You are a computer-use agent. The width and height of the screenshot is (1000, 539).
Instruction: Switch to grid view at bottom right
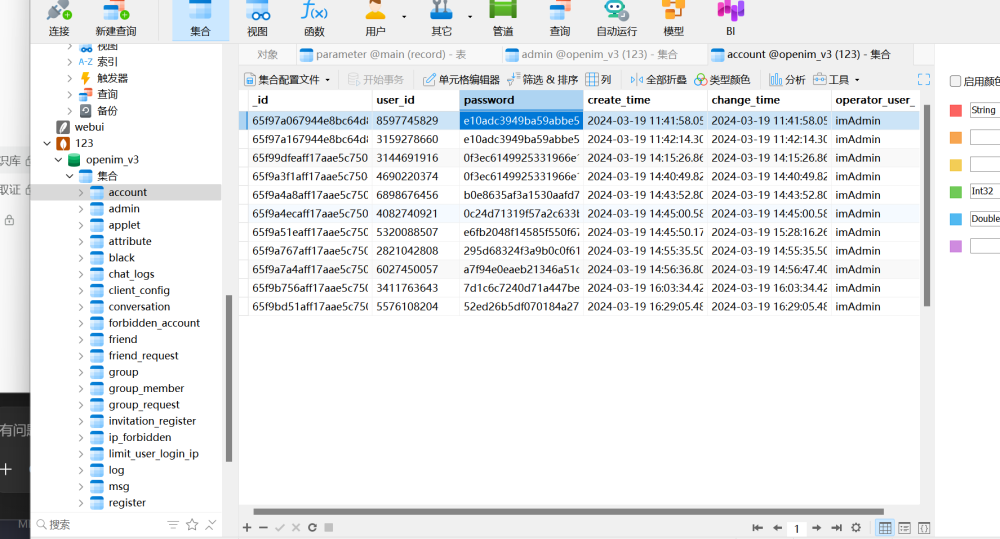tap(885, 527)
